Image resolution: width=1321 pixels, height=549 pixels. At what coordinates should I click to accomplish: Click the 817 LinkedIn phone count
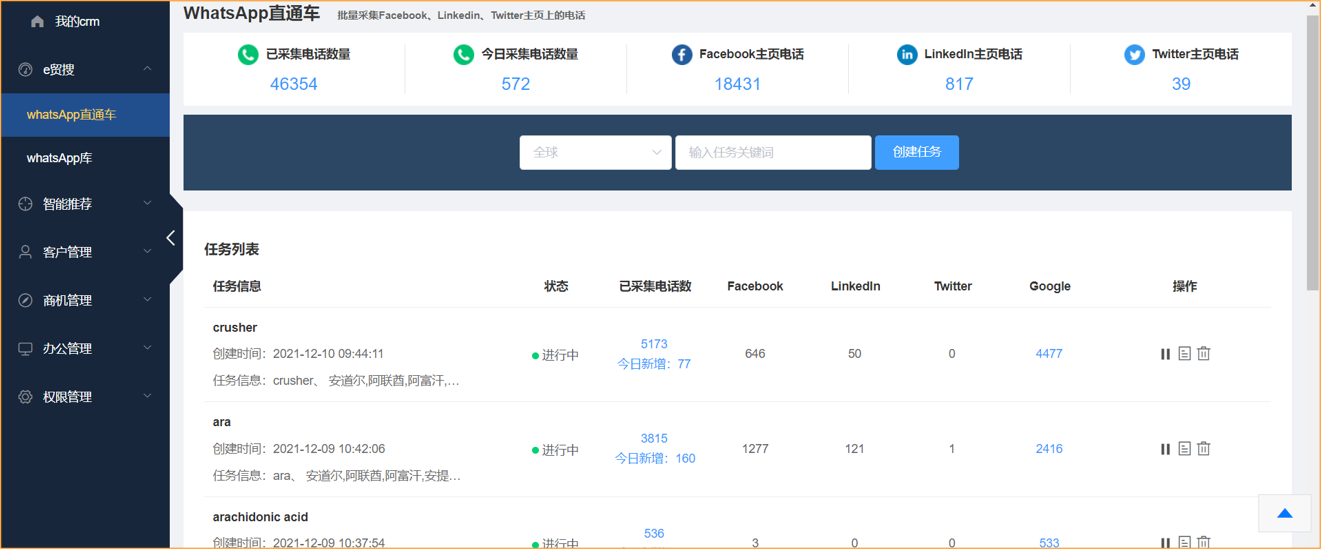tap(959, 84)
